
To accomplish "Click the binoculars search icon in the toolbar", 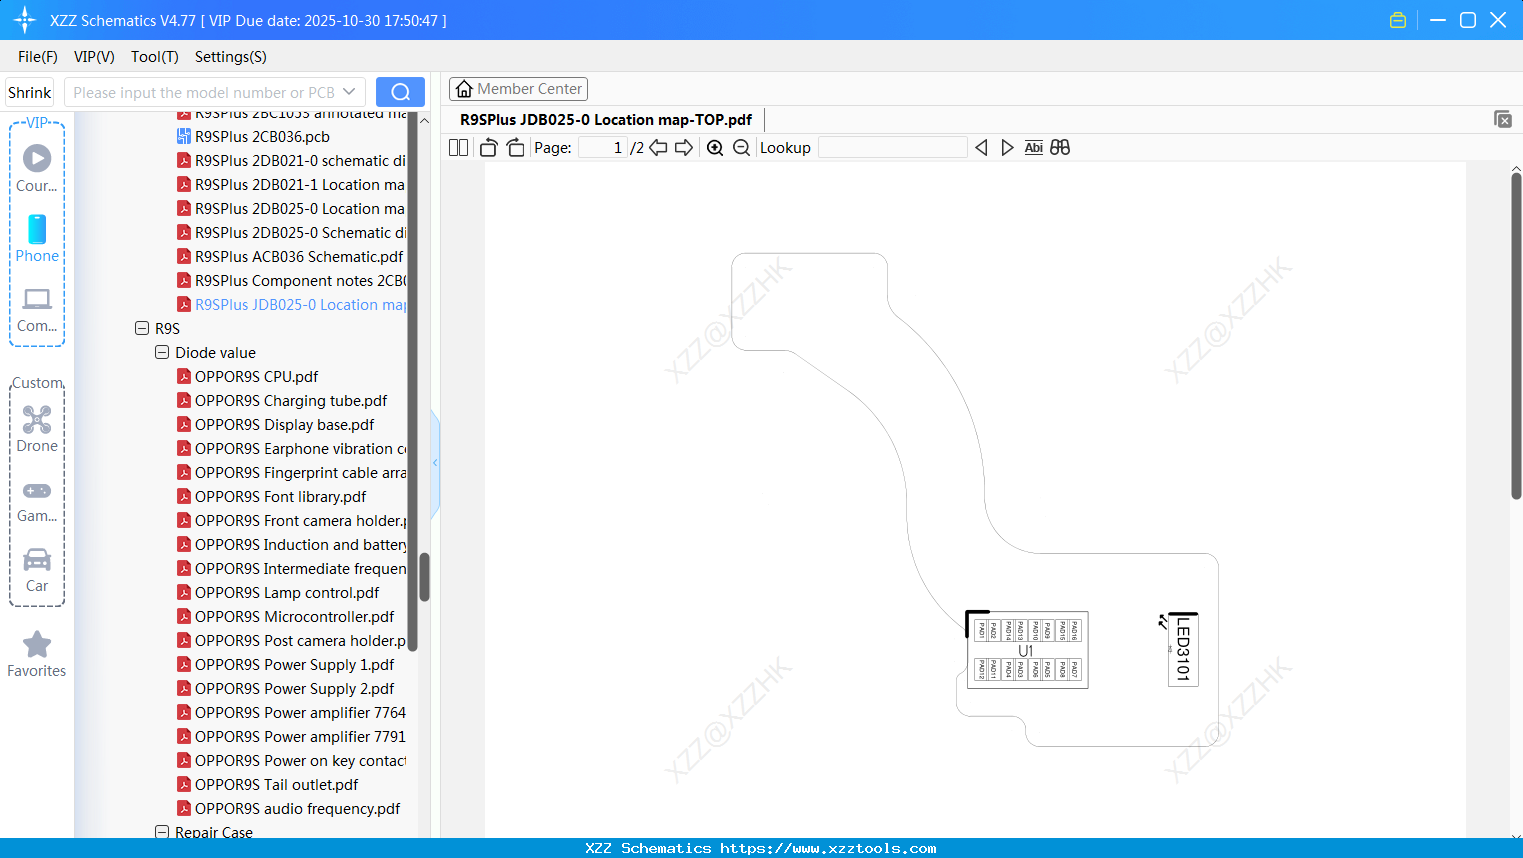I will tap(1060, 147).
